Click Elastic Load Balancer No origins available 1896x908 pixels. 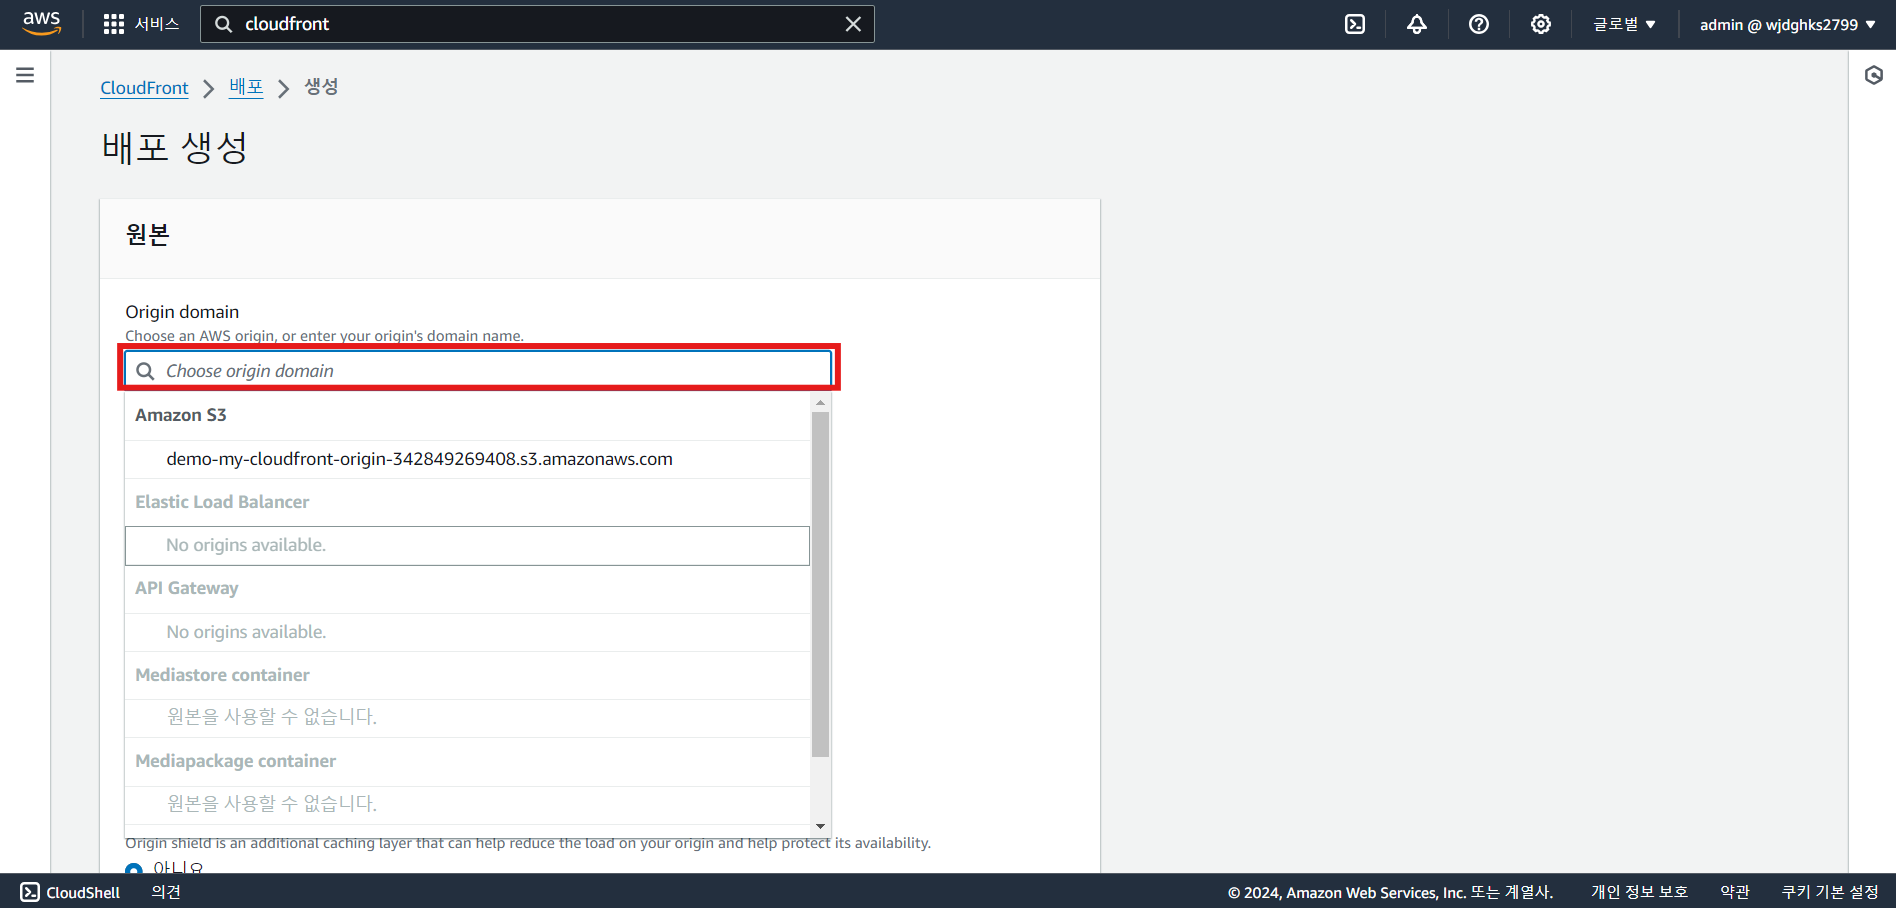point(467,545)
